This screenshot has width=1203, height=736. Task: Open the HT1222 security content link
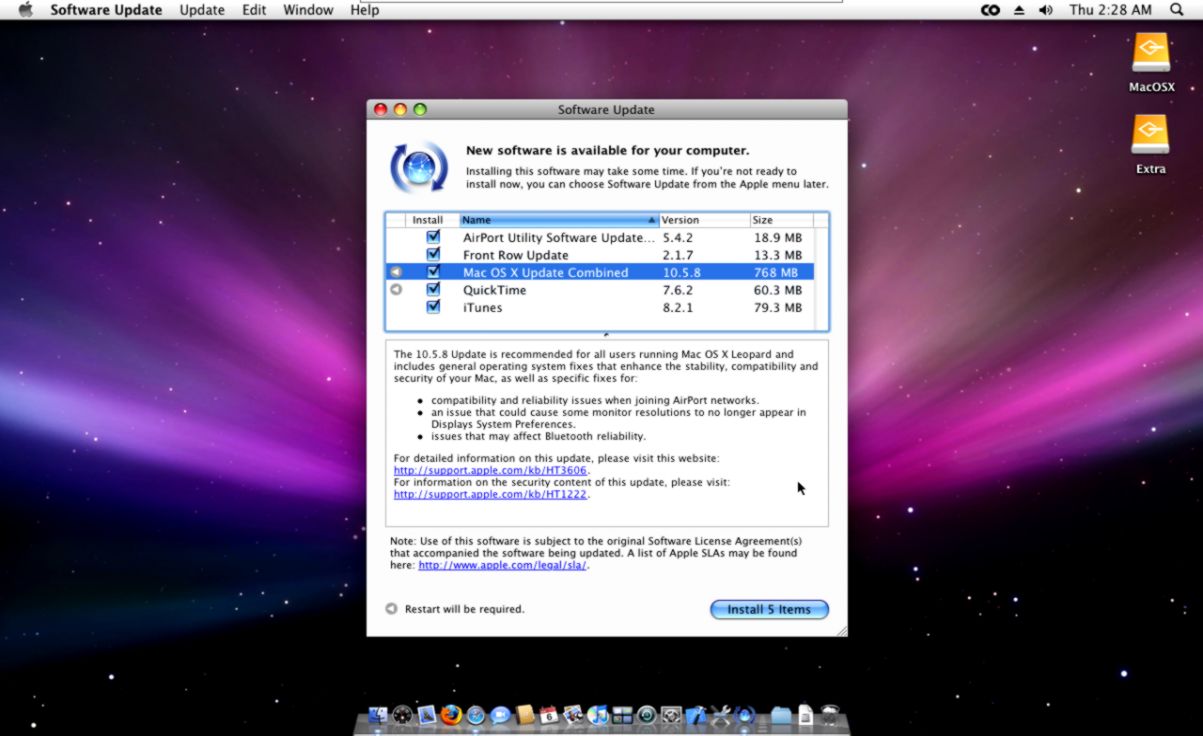point(490,494)
